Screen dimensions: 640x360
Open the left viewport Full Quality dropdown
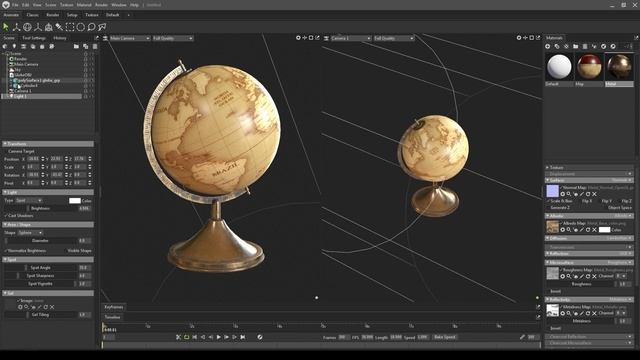[173, 38]
